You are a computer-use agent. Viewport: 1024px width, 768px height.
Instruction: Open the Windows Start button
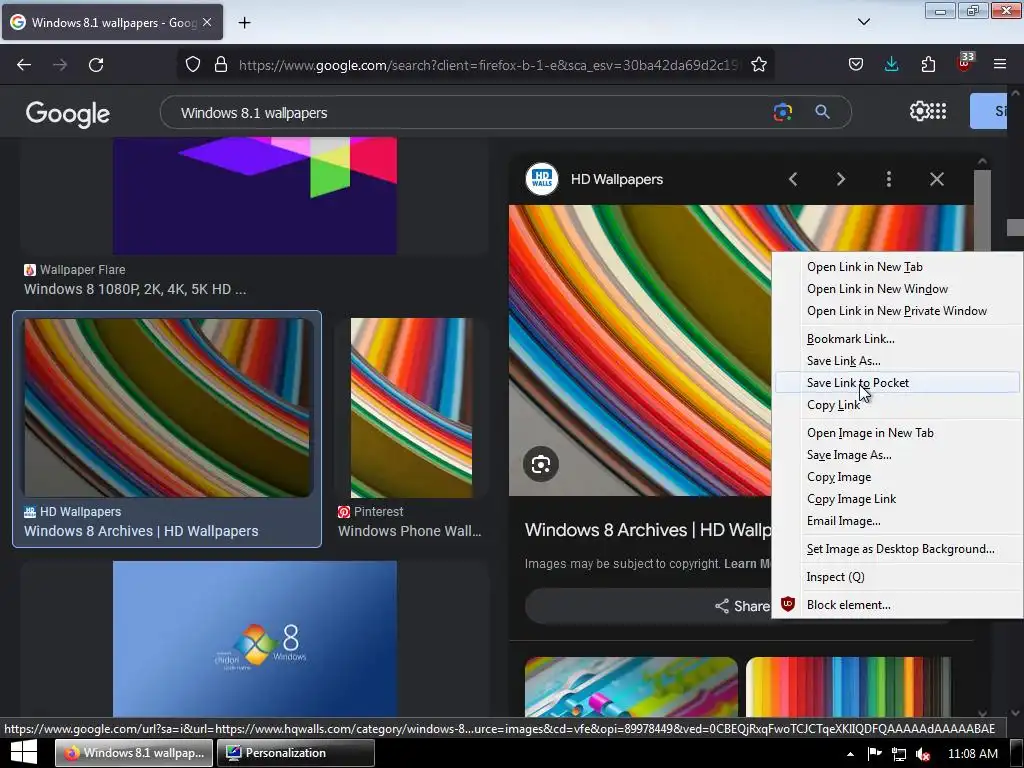coord(24,753)
